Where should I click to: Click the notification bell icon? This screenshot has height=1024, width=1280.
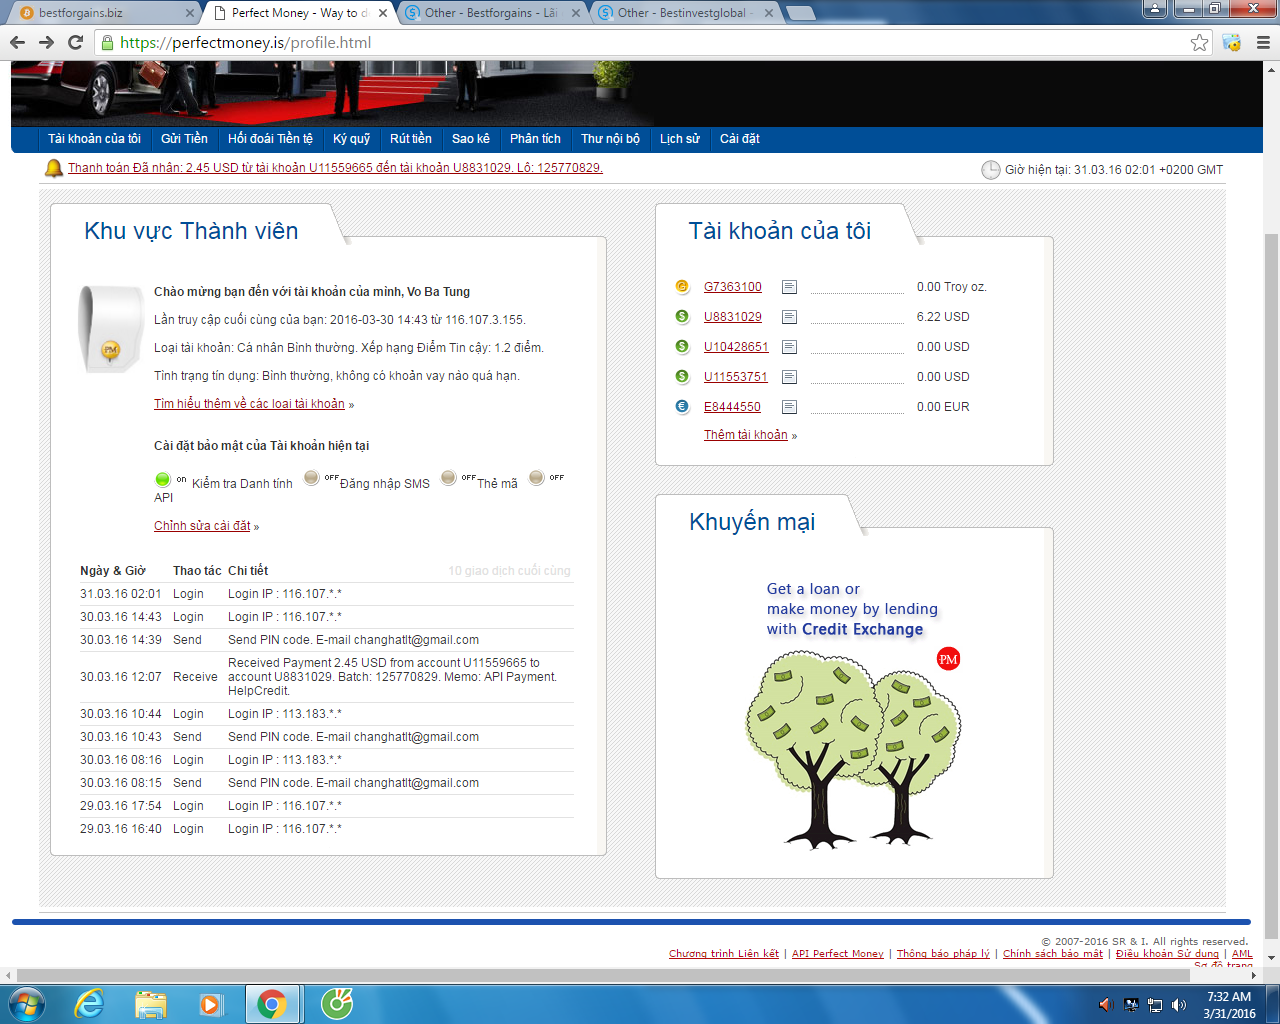(x=54, y=168)
